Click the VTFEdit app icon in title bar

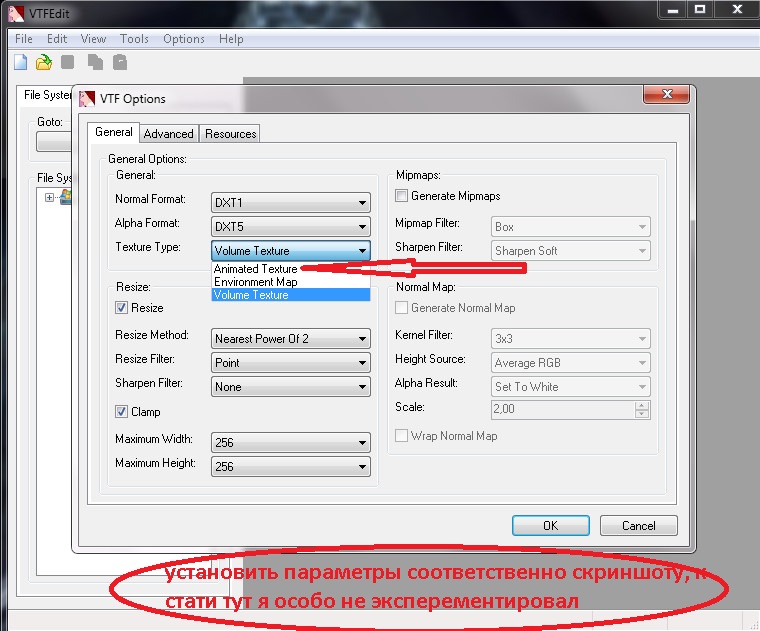[x=16, y=13]
